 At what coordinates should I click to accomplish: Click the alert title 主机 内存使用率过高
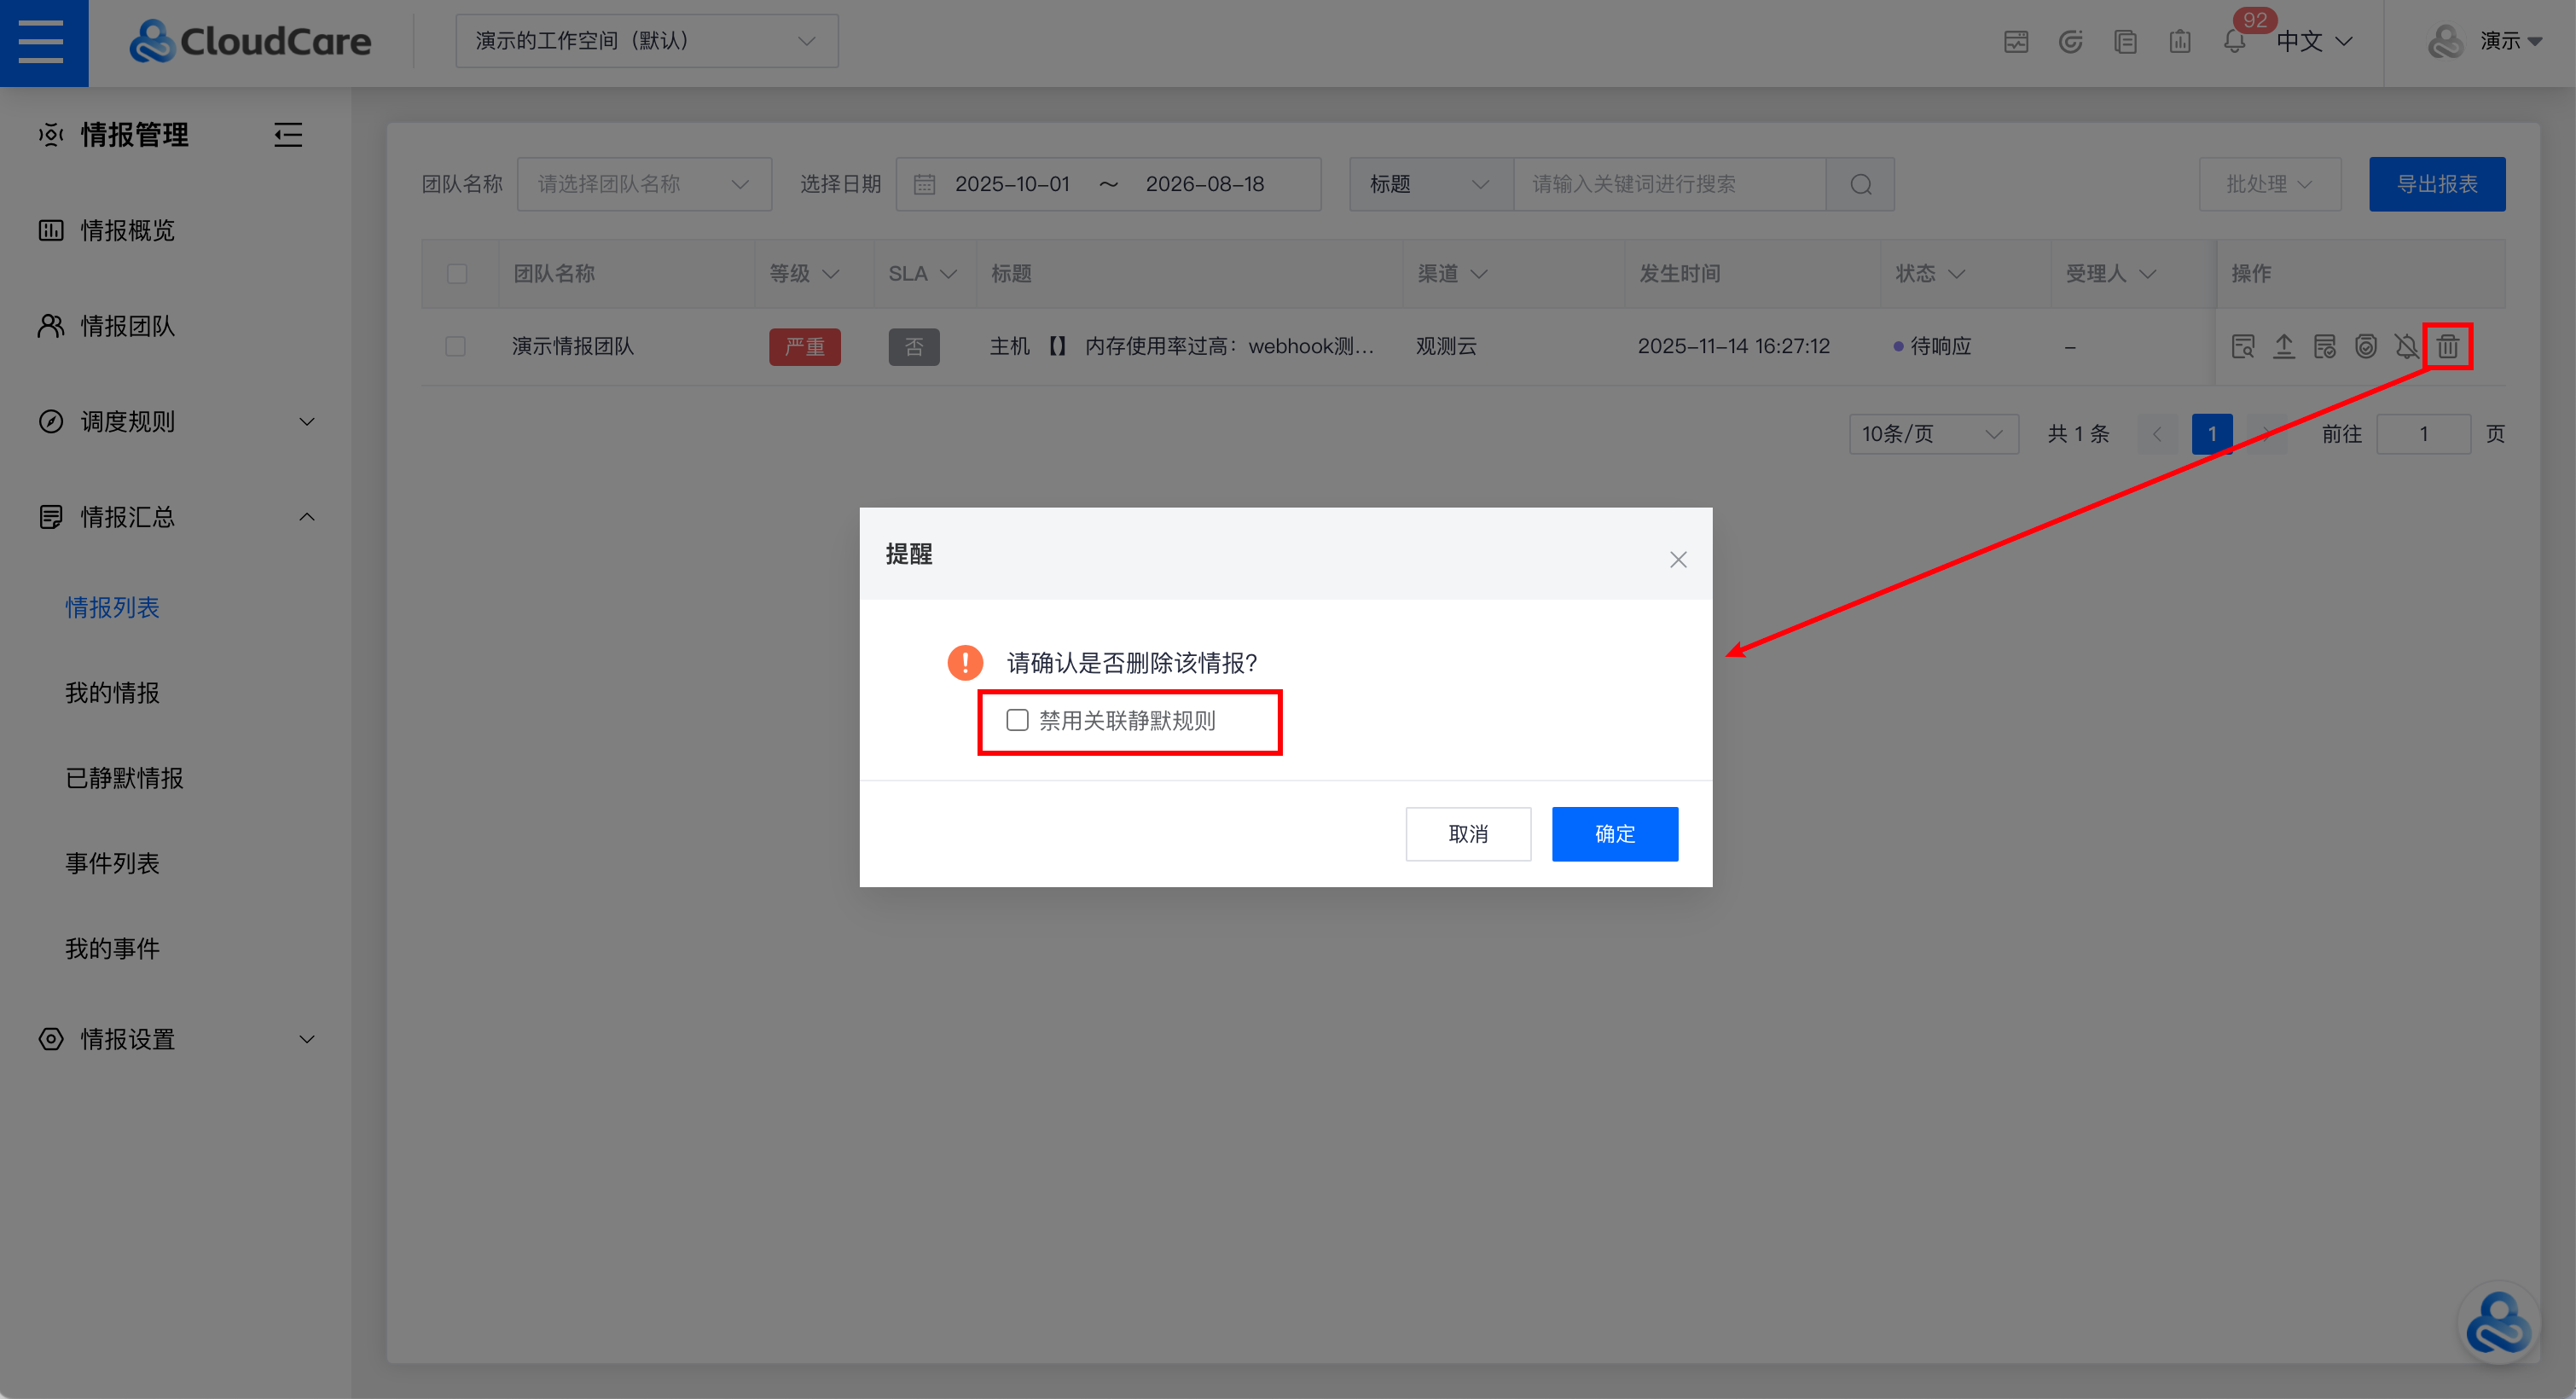(1181, 347)
